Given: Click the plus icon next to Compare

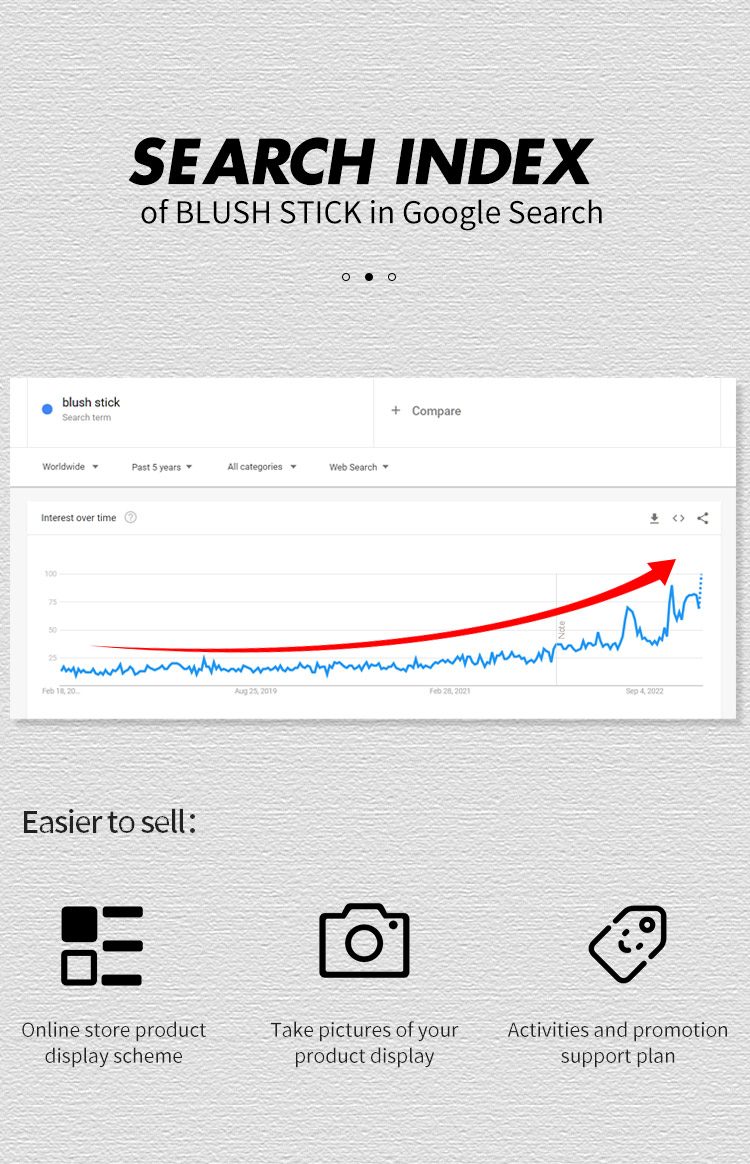Looking at the screenshot, I should pos(396,411).
